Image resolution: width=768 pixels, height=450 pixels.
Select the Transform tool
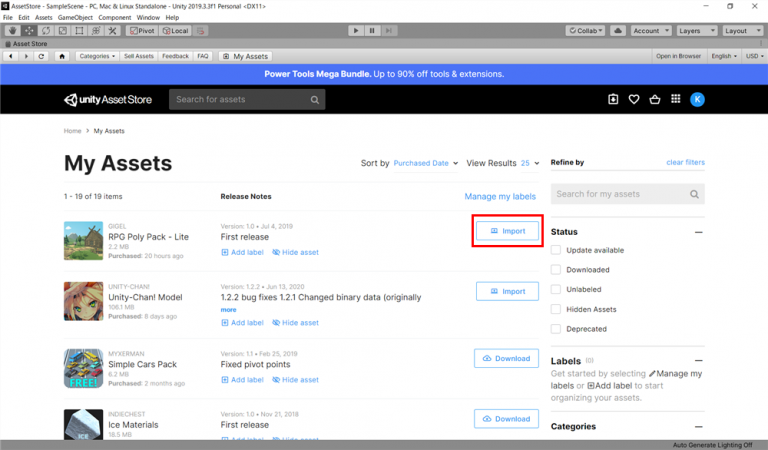[96, 30]
